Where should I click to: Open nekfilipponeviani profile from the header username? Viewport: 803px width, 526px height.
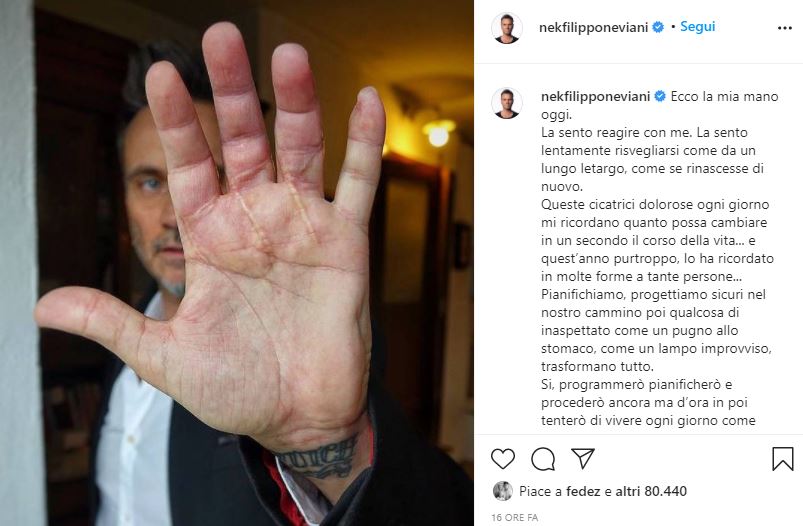pyautogui.click(x=594, y=28)
